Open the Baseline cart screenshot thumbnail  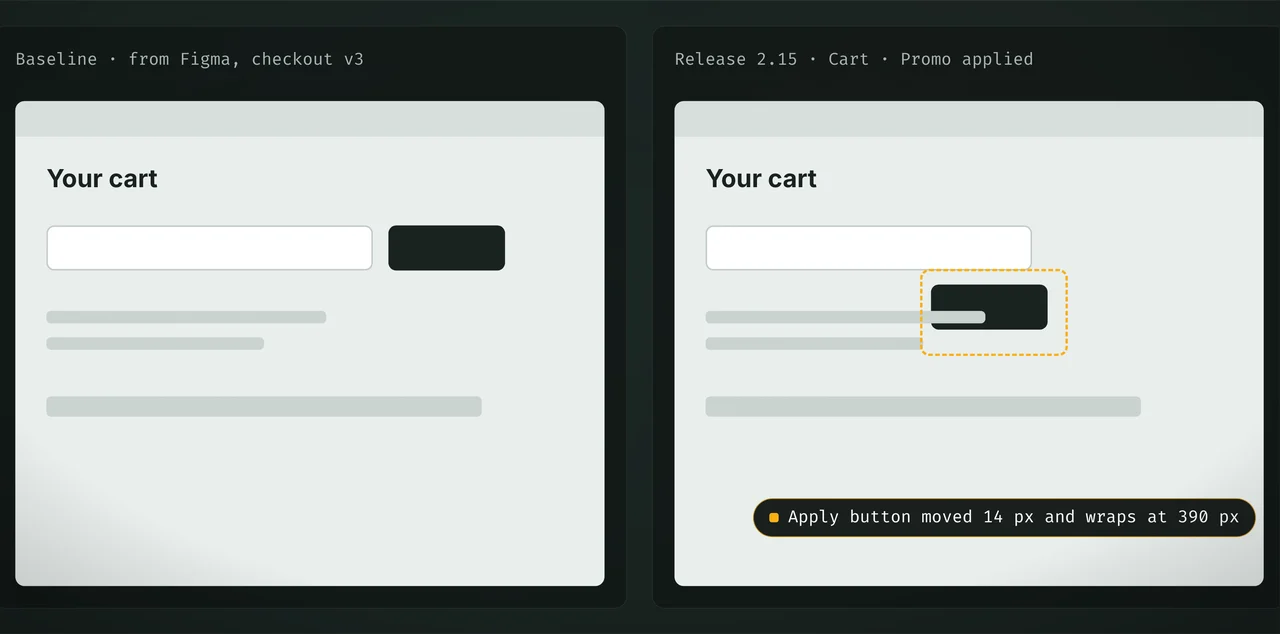(x=310, y=343)
